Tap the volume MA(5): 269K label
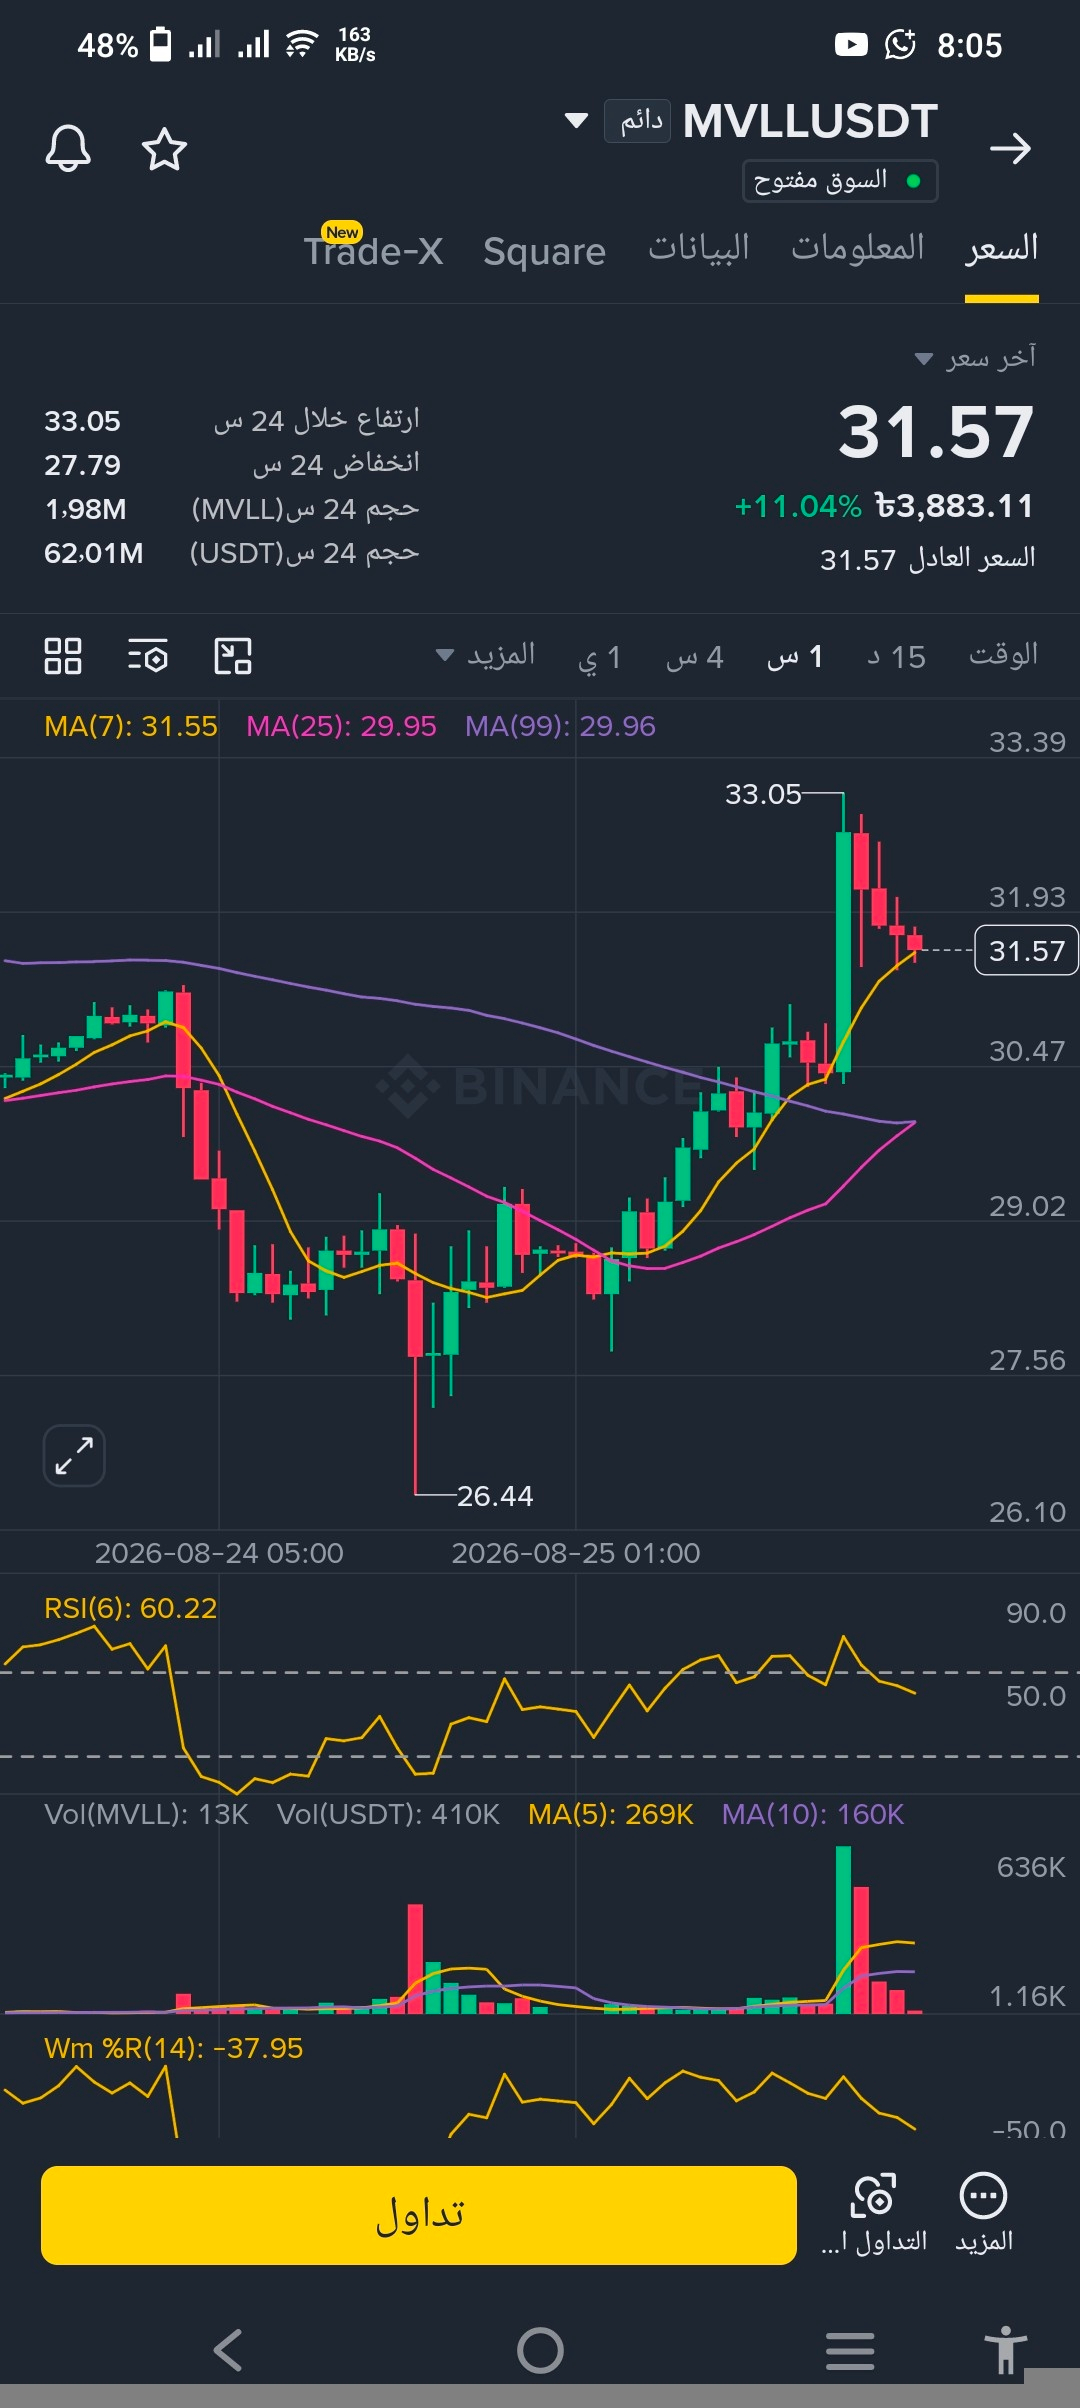 point(611,1814)
